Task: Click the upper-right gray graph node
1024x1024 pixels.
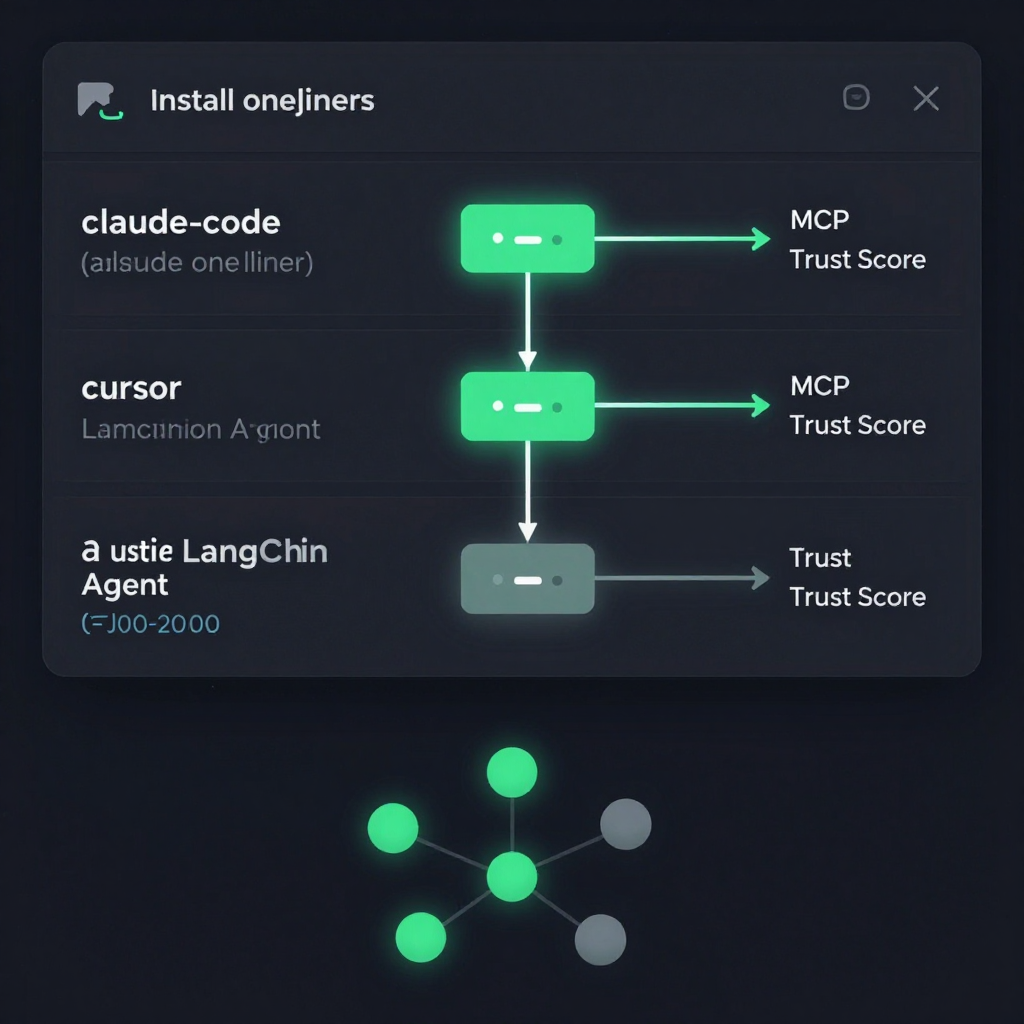Action: tap(626, 824)
